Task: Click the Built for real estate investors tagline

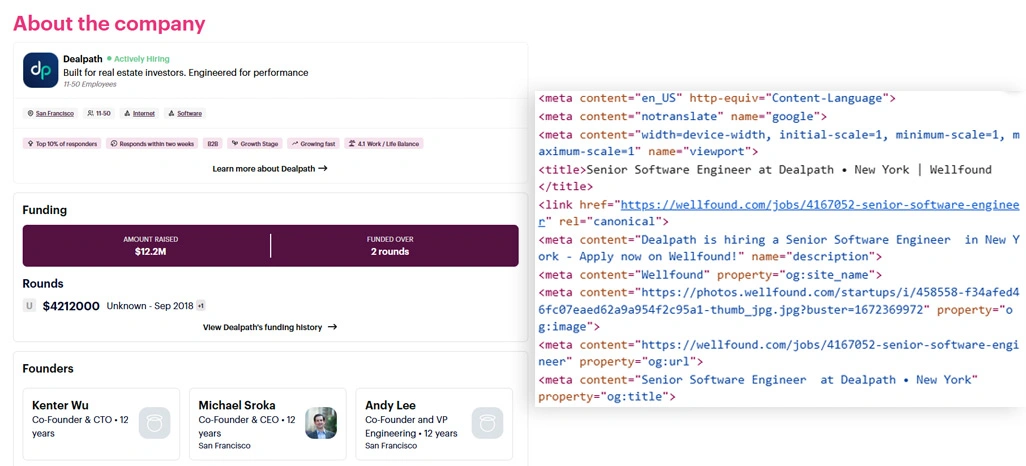Action: [186, 73]
